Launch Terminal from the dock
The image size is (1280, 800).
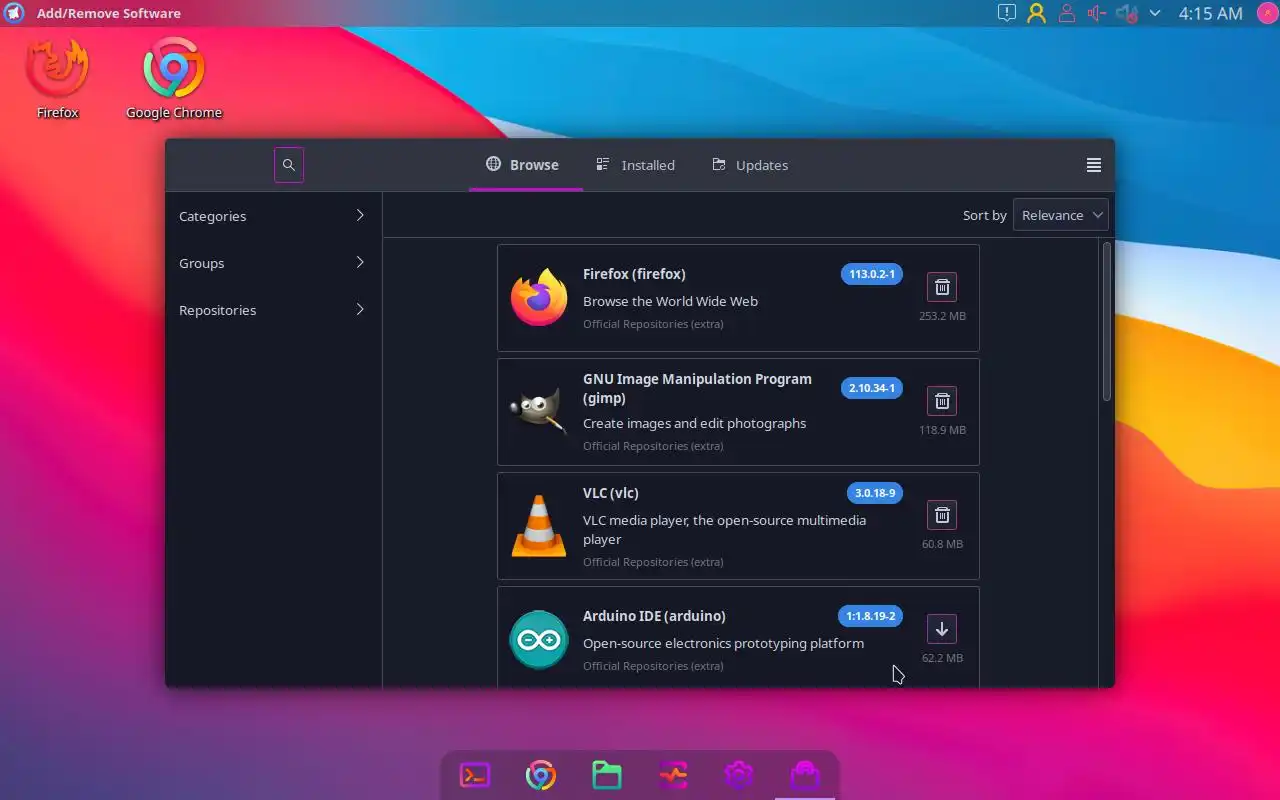pos(475,775)
